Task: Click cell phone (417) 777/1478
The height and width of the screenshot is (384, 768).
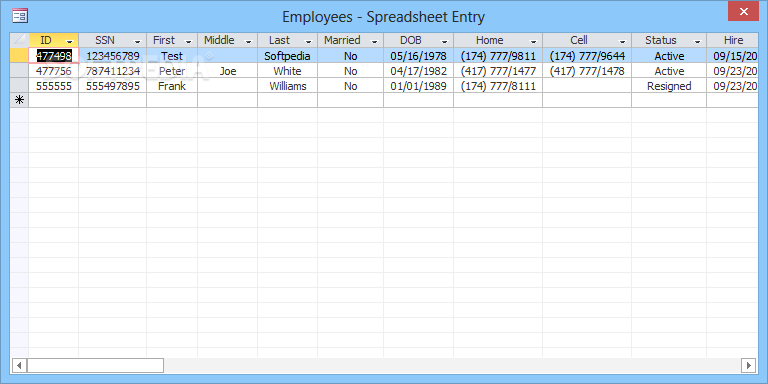Action: [587, 71]
